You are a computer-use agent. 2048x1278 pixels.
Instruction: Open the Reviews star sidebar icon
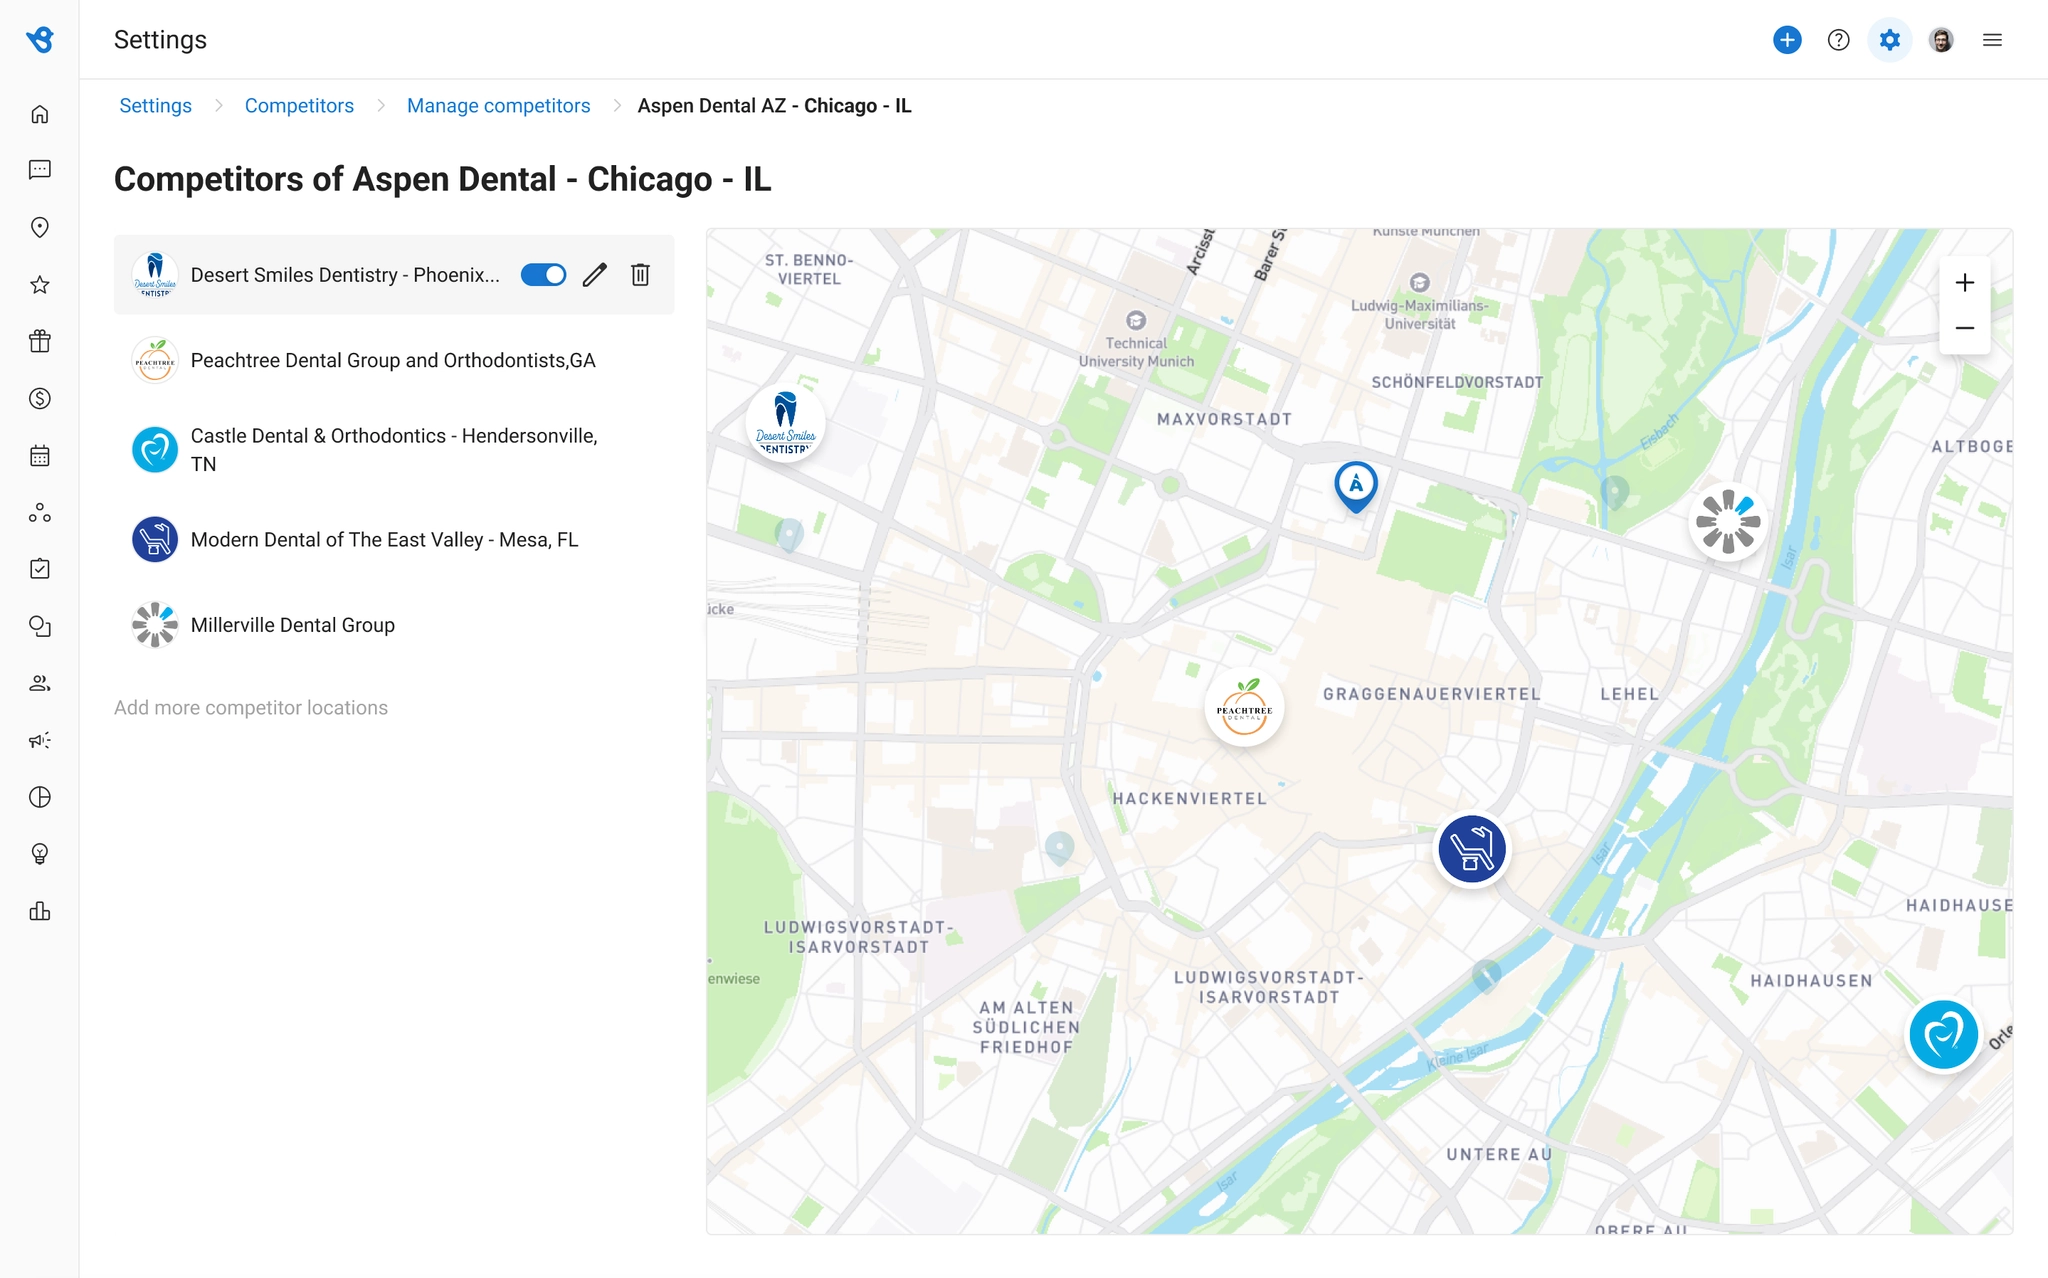(40, 285)
